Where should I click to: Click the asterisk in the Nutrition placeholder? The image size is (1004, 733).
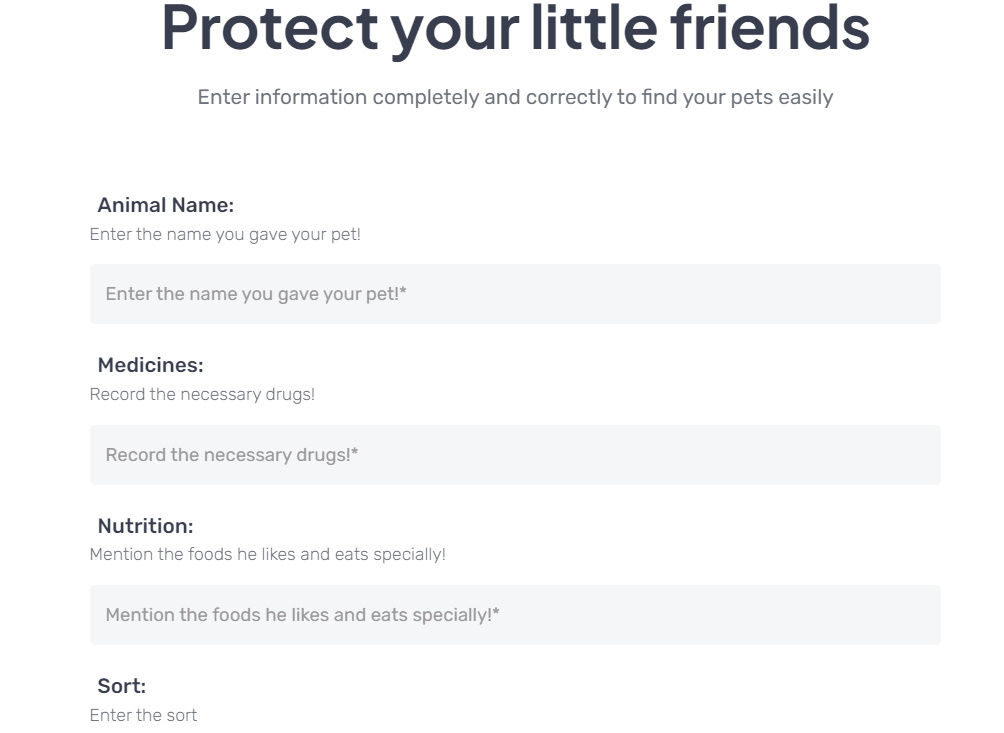[496, 613]
